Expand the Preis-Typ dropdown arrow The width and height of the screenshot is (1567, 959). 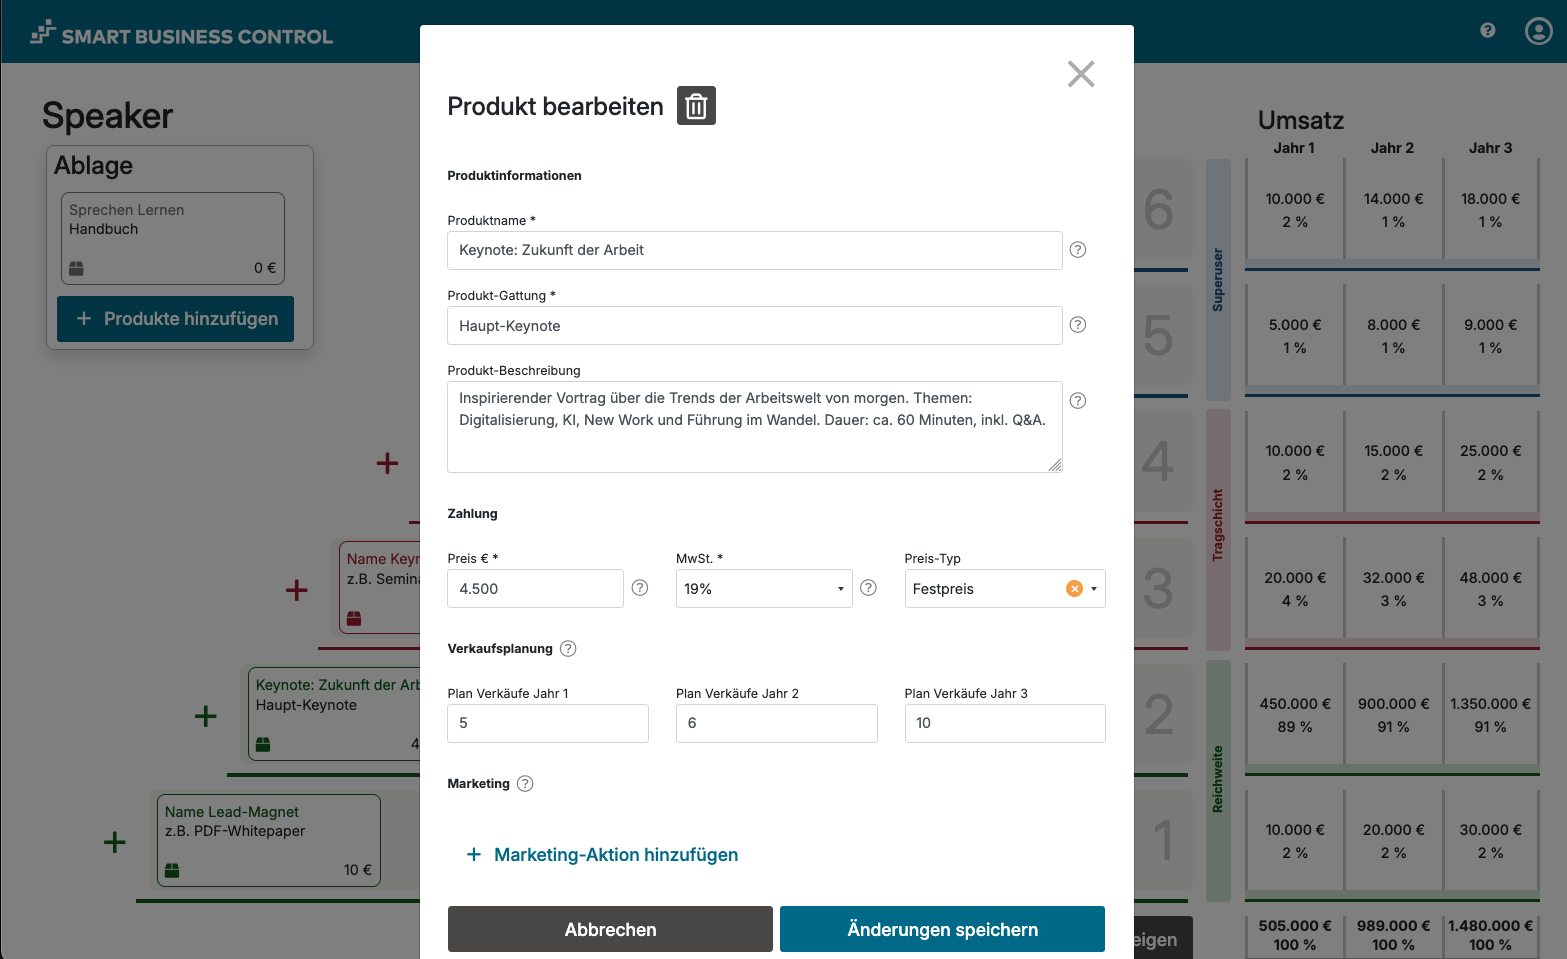(1094, 589)
